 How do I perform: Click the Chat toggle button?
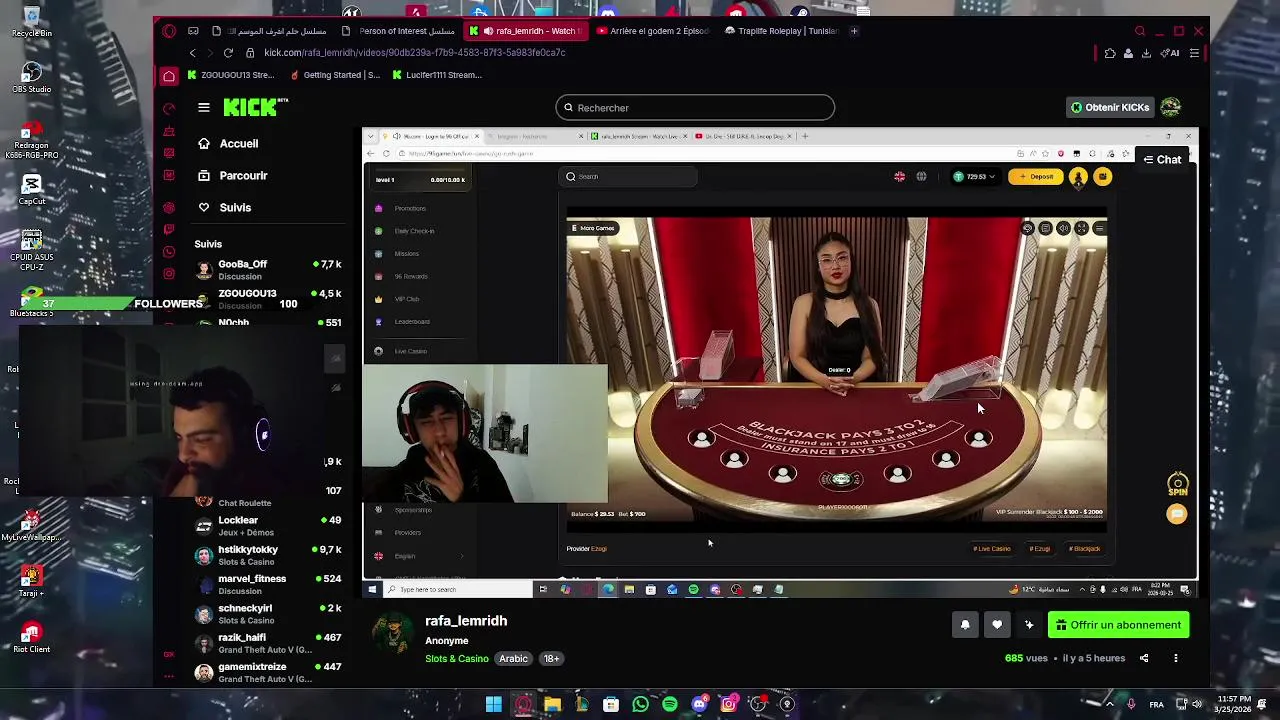point(1162,159)
